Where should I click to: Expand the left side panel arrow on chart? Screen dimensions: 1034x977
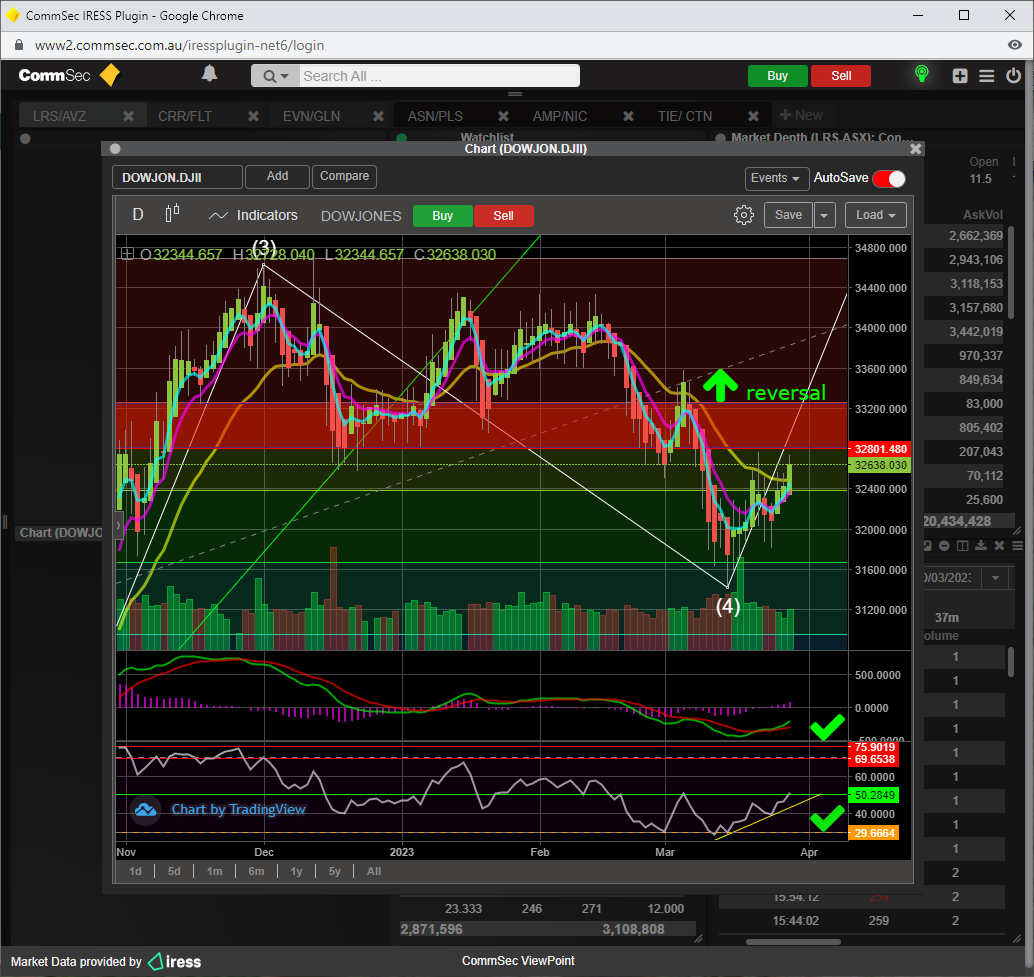click(x=119, y=525)
